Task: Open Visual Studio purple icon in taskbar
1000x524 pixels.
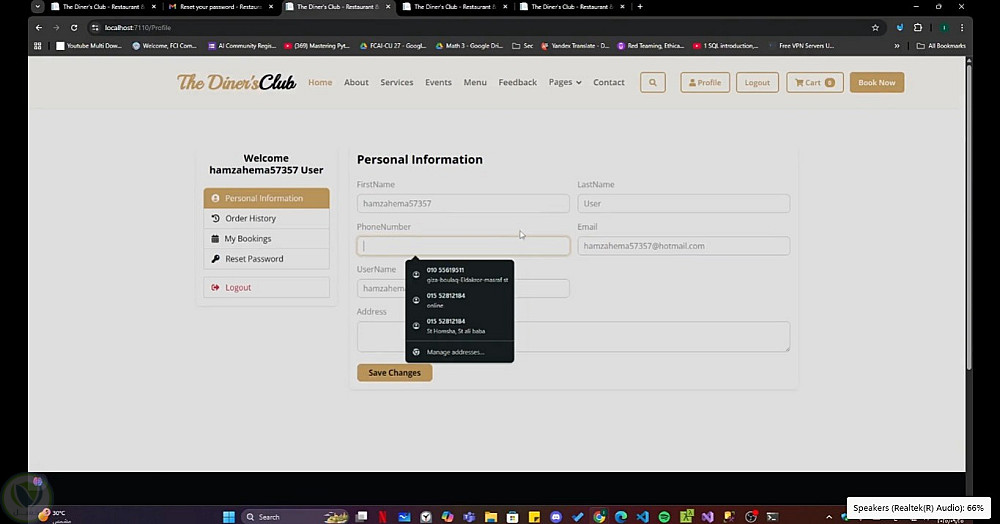Action: point(707,516)
